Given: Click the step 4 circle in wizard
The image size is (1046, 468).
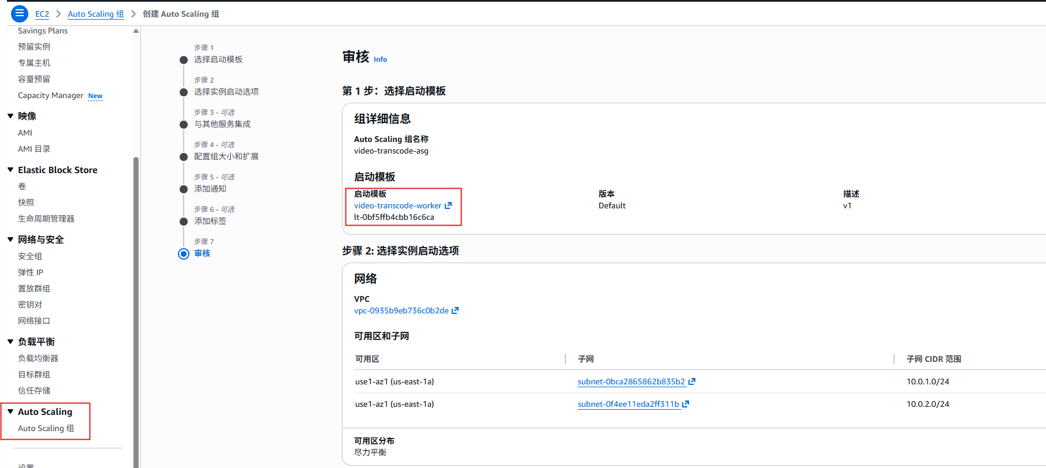Looking at the screenshot, I should (183, 157).
